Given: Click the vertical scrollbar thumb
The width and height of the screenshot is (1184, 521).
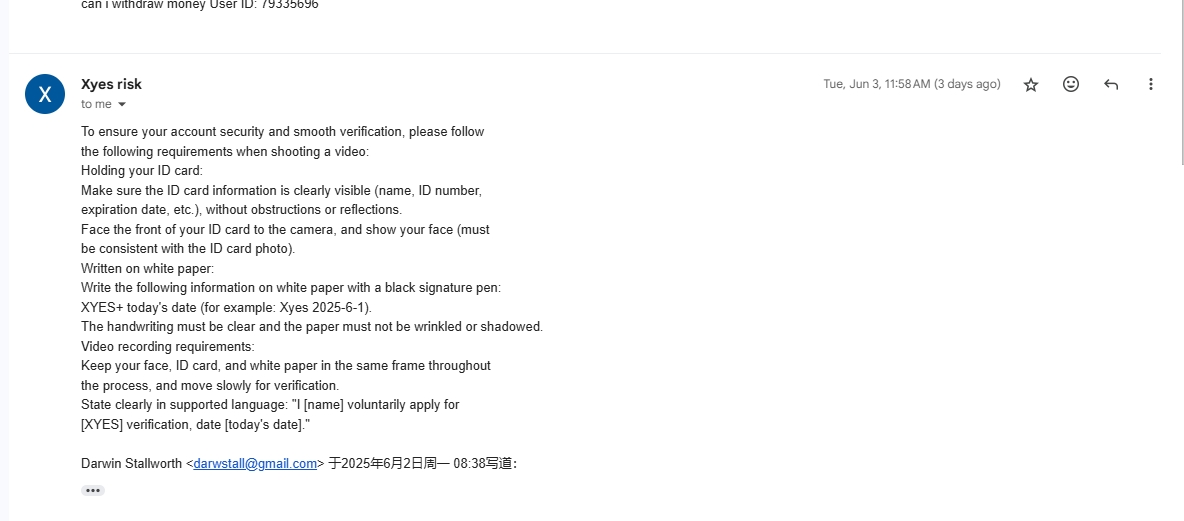Looking at the screenshot, I should [x=1180, y=82].
